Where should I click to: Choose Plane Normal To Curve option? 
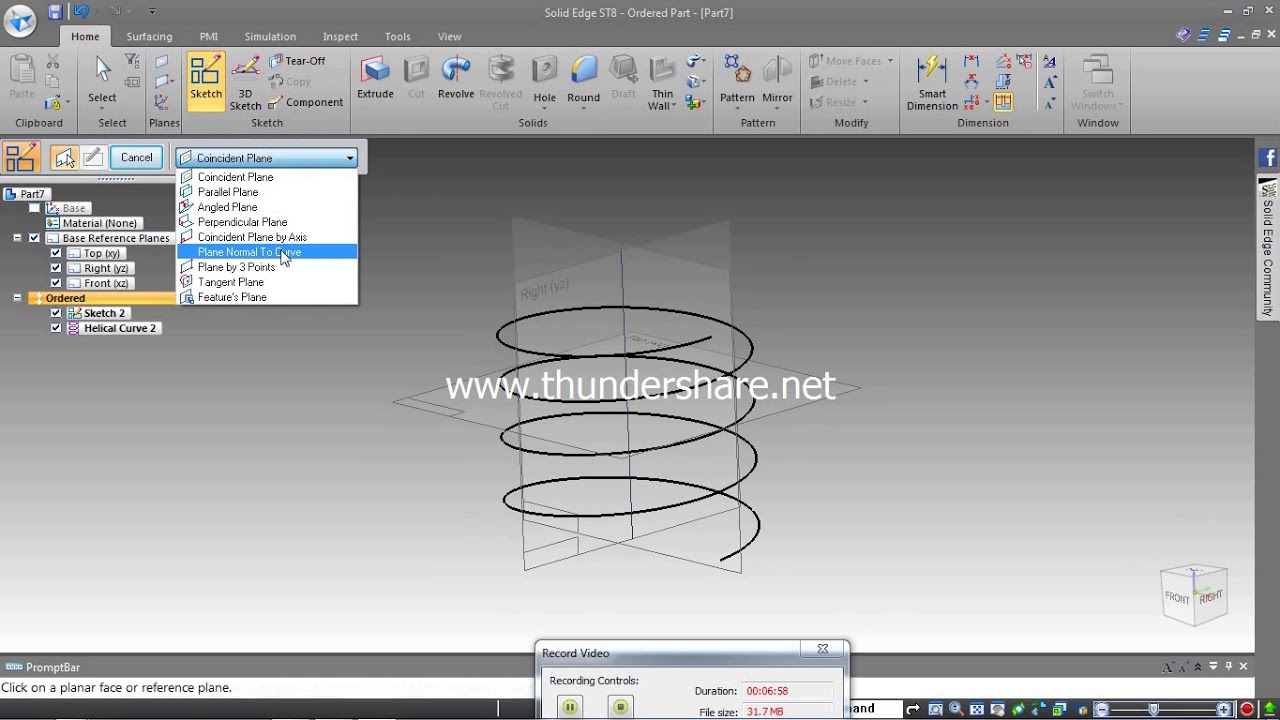pyautogui.click(x=267, y=252)
